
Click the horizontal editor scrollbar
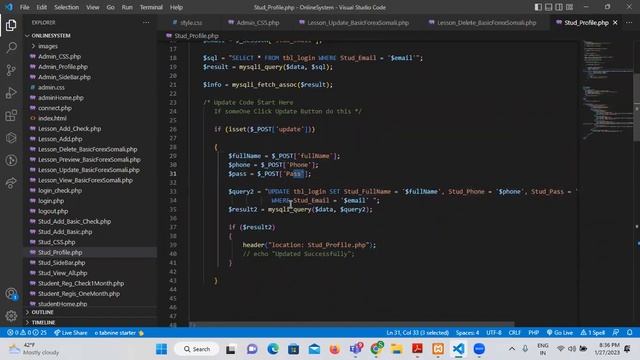point(351,325)
